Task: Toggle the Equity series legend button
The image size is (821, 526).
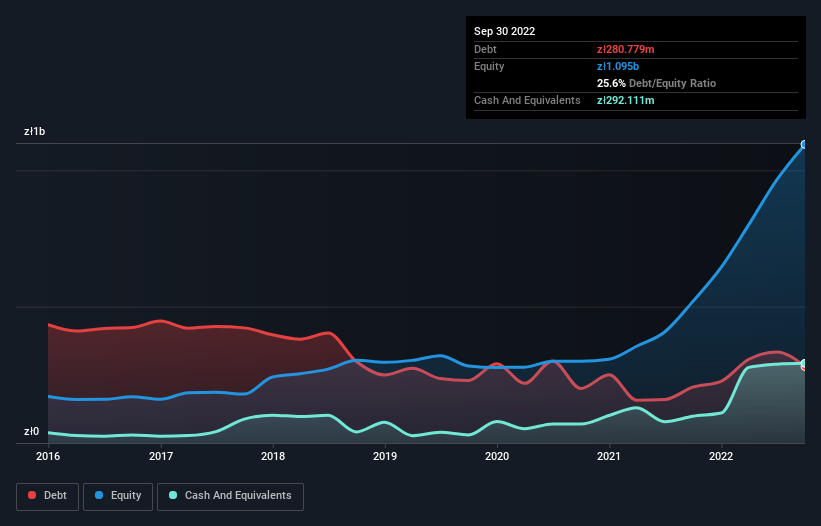Action: pyautogui.click(x=118, y=496)
